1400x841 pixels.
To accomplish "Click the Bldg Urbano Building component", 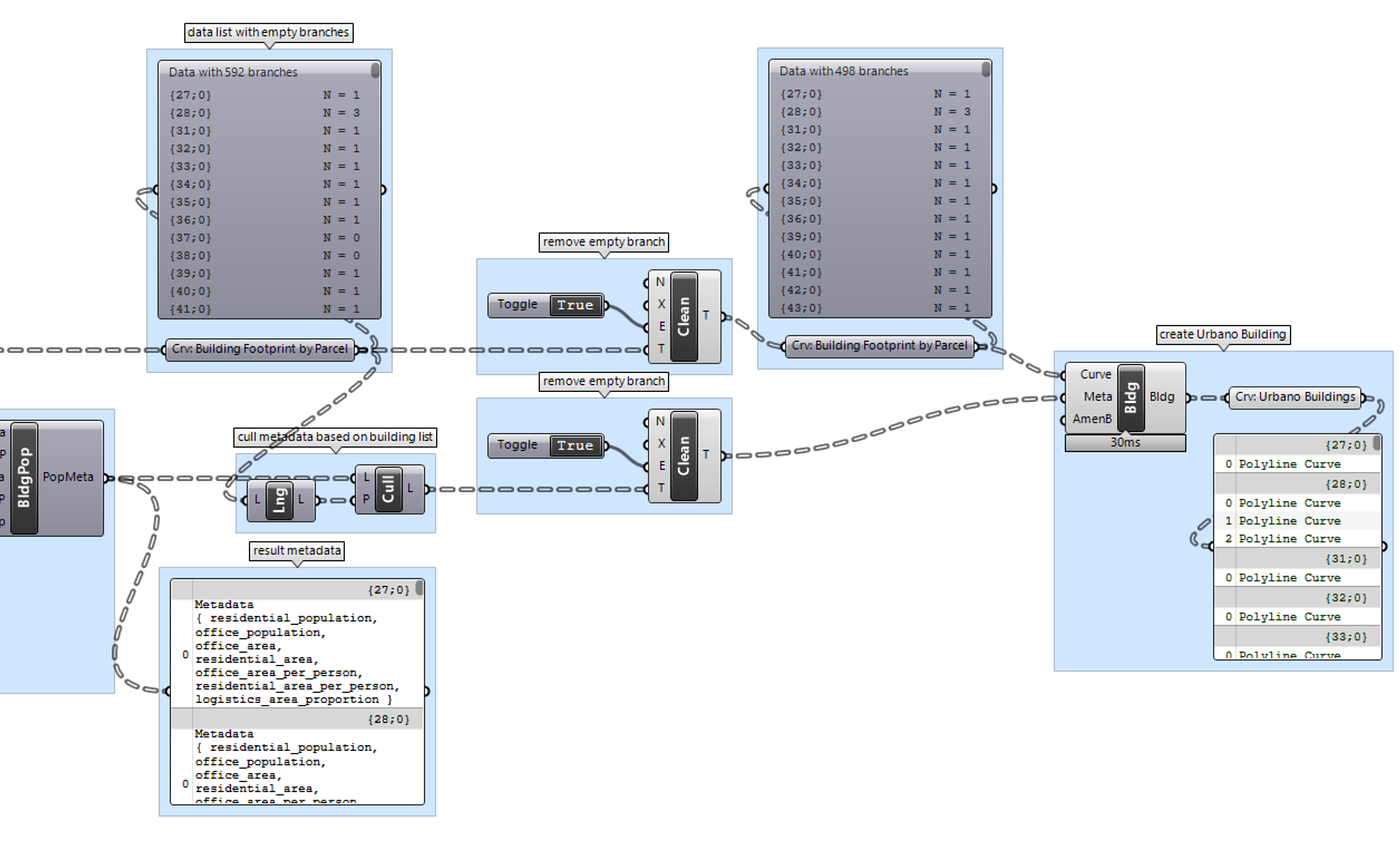I will tap(1131, 396).
